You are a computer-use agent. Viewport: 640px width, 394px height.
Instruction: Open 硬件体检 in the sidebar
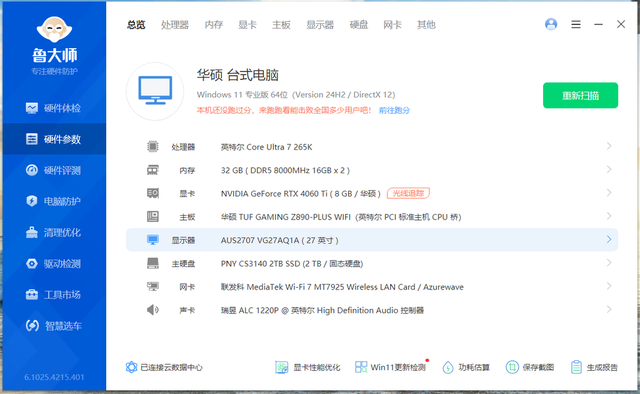tap(53, 108)
